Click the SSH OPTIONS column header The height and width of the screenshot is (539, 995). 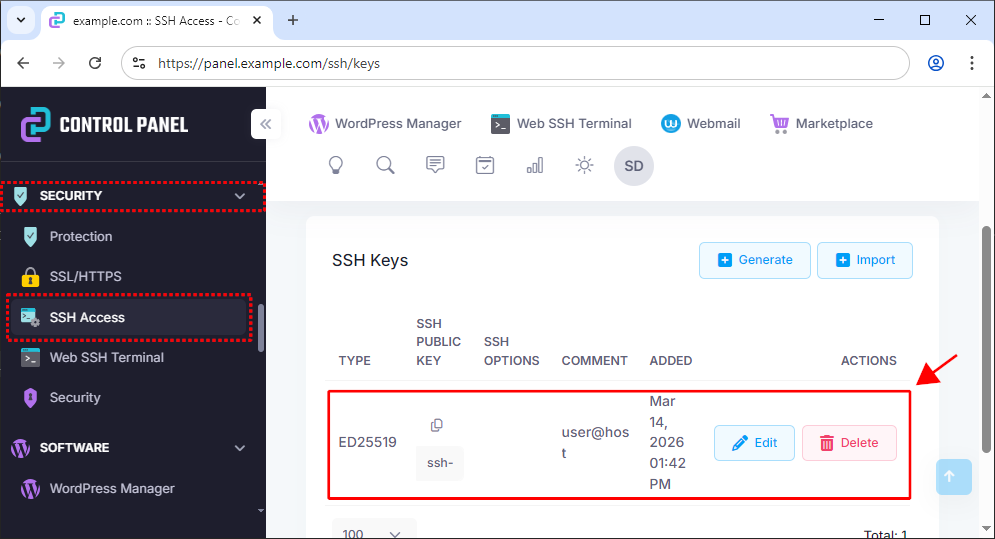[511, 351]
